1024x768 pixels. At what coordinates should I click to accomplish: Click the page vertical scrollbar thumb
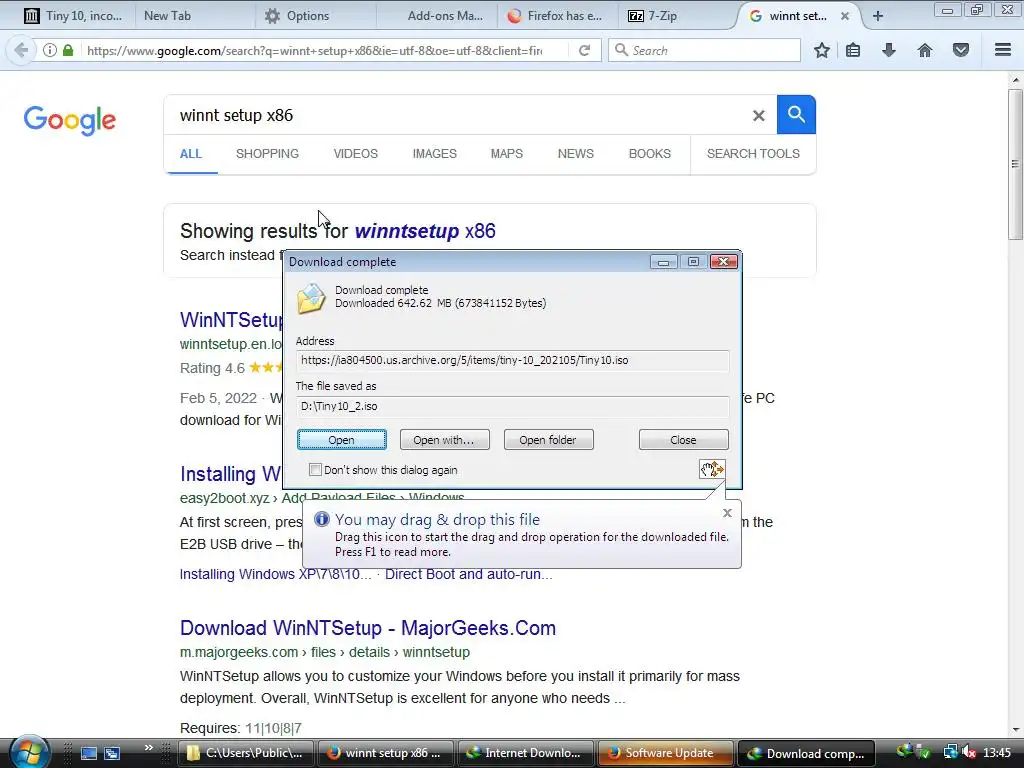tap(1015, 163)
